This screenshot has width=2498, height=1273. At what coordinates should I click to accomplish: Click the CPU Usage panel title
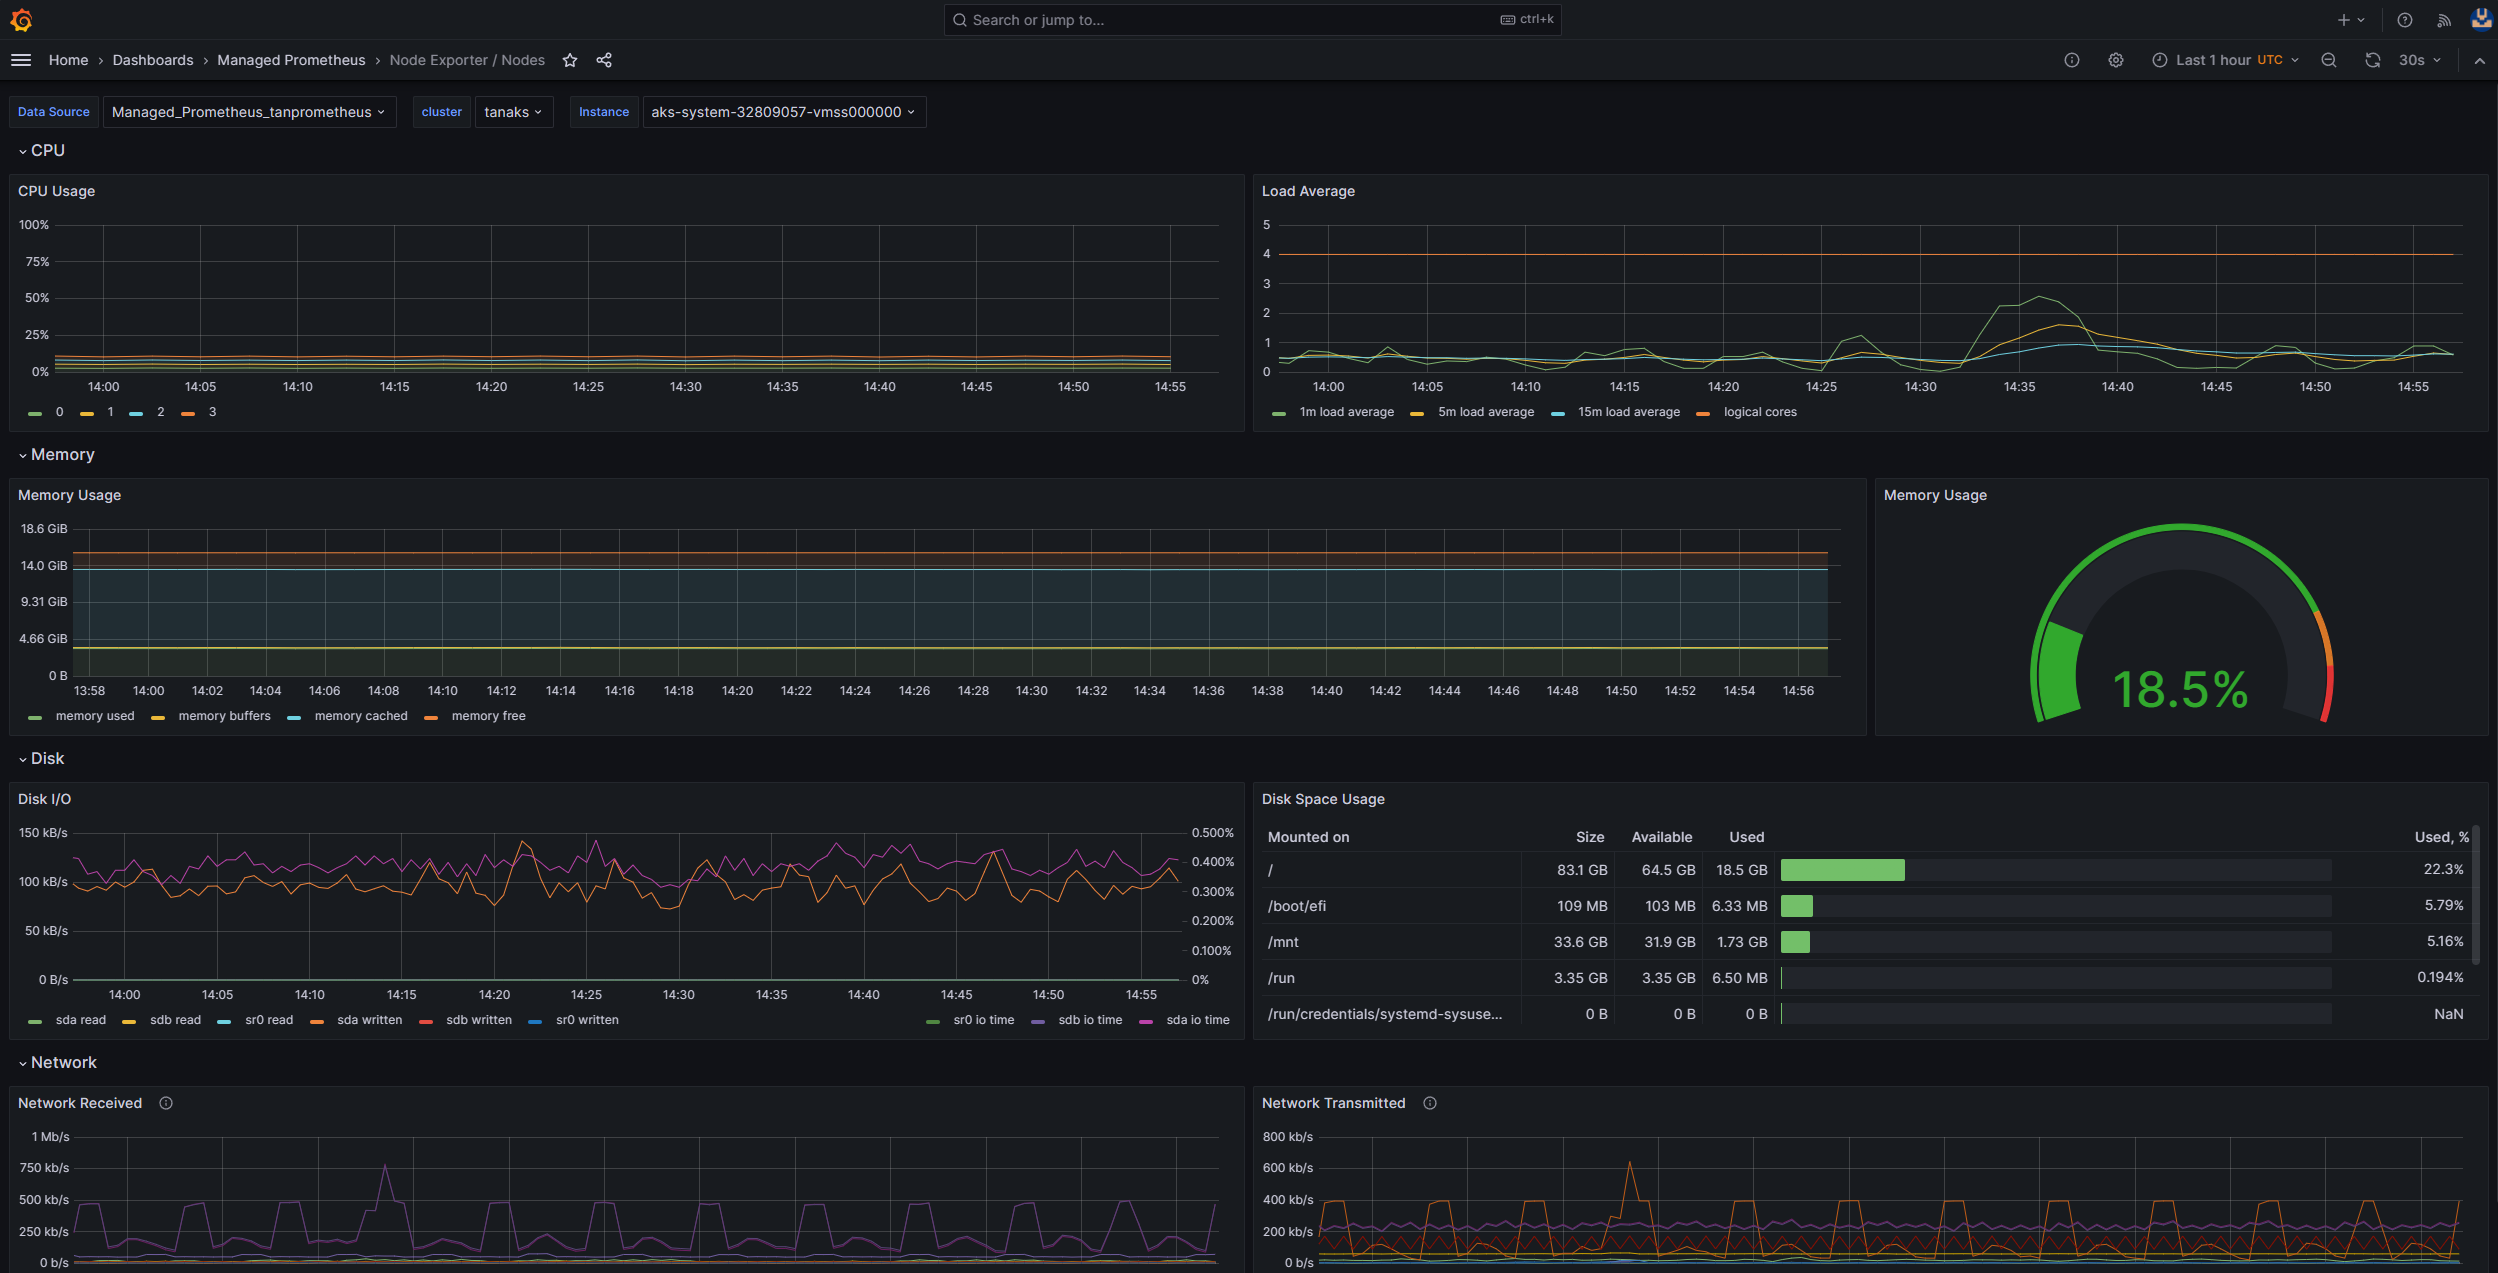(57, 191)
